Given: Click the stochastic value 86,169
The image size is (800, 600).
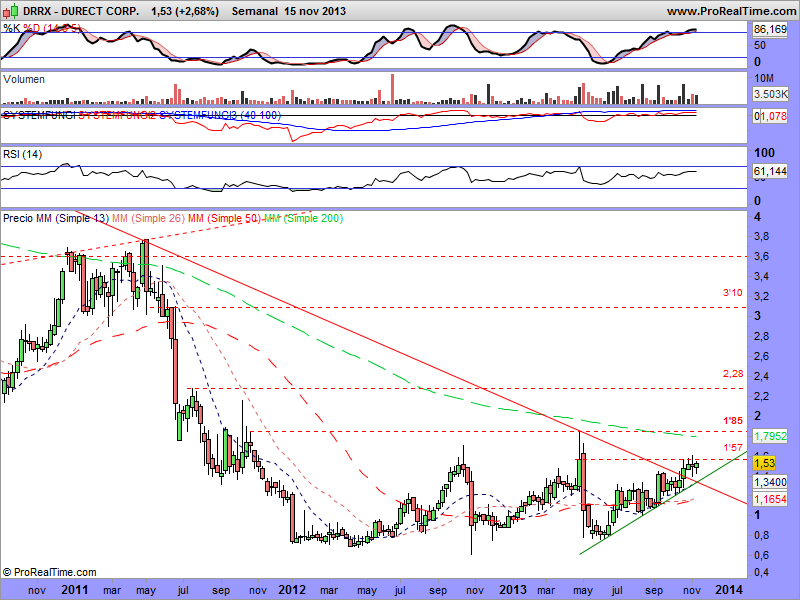Looking at the screenshot, I should [x=770, y=30].
